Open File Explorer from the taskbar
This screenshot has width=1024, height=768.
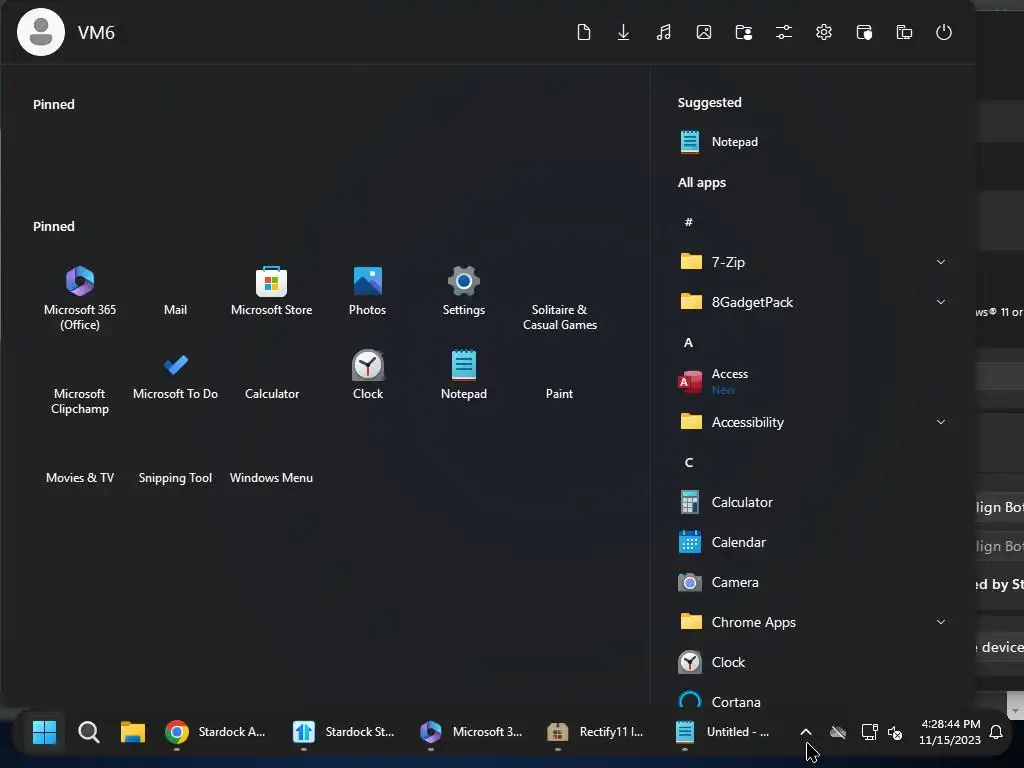pos(133,732)
